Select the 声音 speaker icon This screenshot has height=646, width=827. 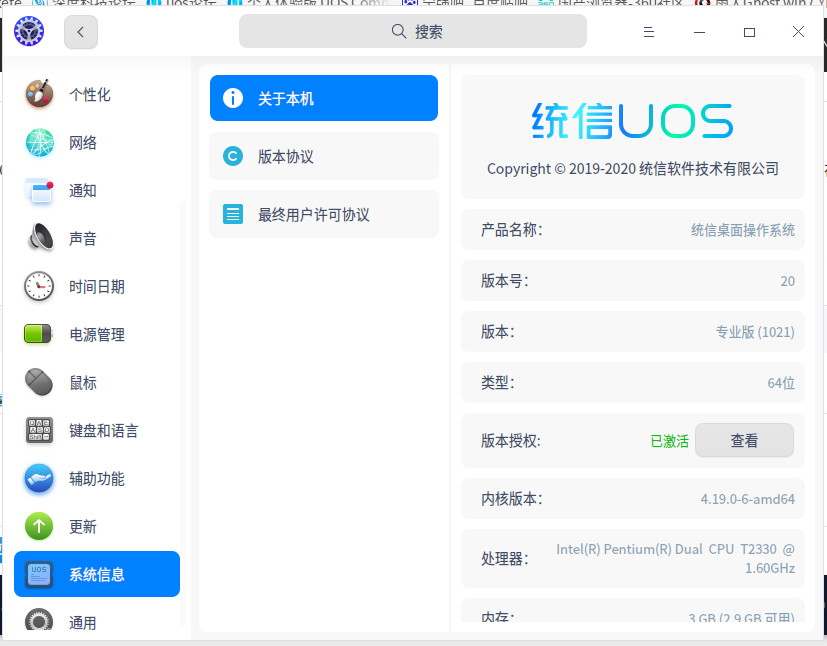click(39, 238)
